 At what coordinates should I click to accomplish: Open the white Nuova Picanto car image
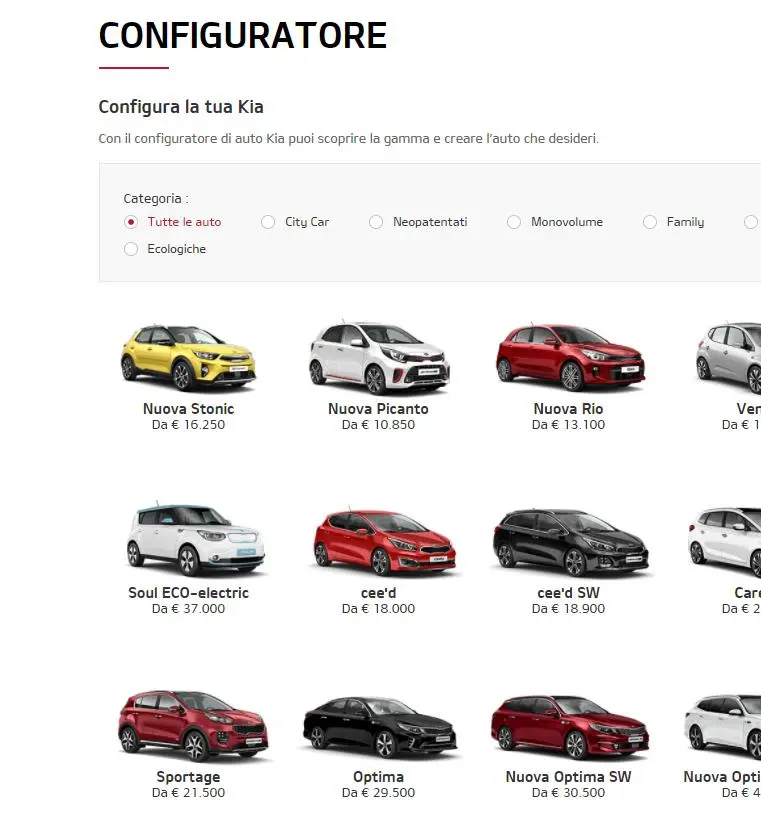point(379,358)
